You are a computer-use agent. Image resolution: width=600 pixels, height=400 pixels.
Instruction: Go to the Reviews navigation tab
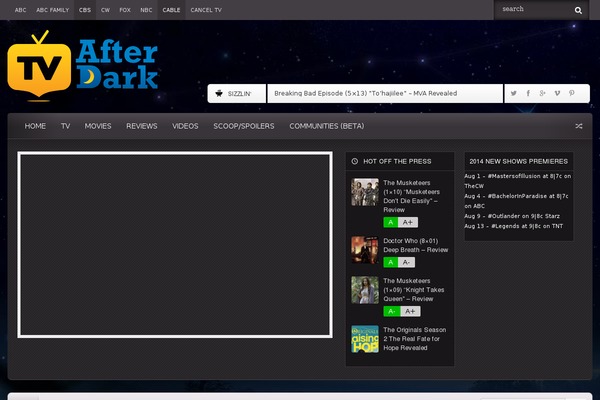pyautogui.click(x=142, y=126)
